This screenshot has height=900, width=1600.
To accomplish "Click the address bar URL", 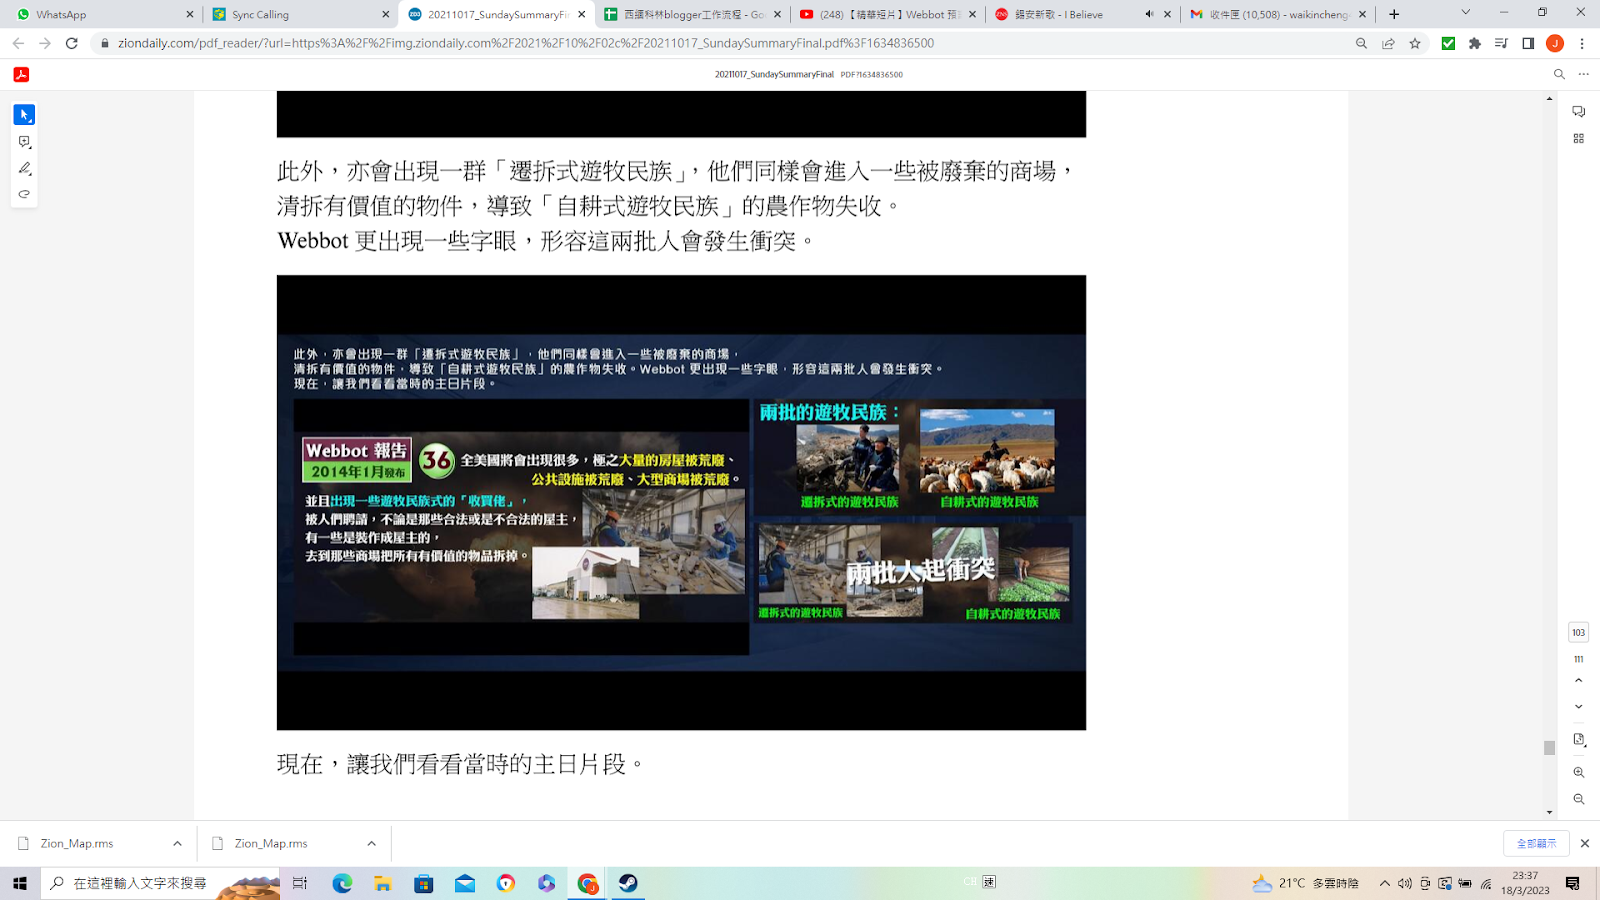I will (526, 43).
